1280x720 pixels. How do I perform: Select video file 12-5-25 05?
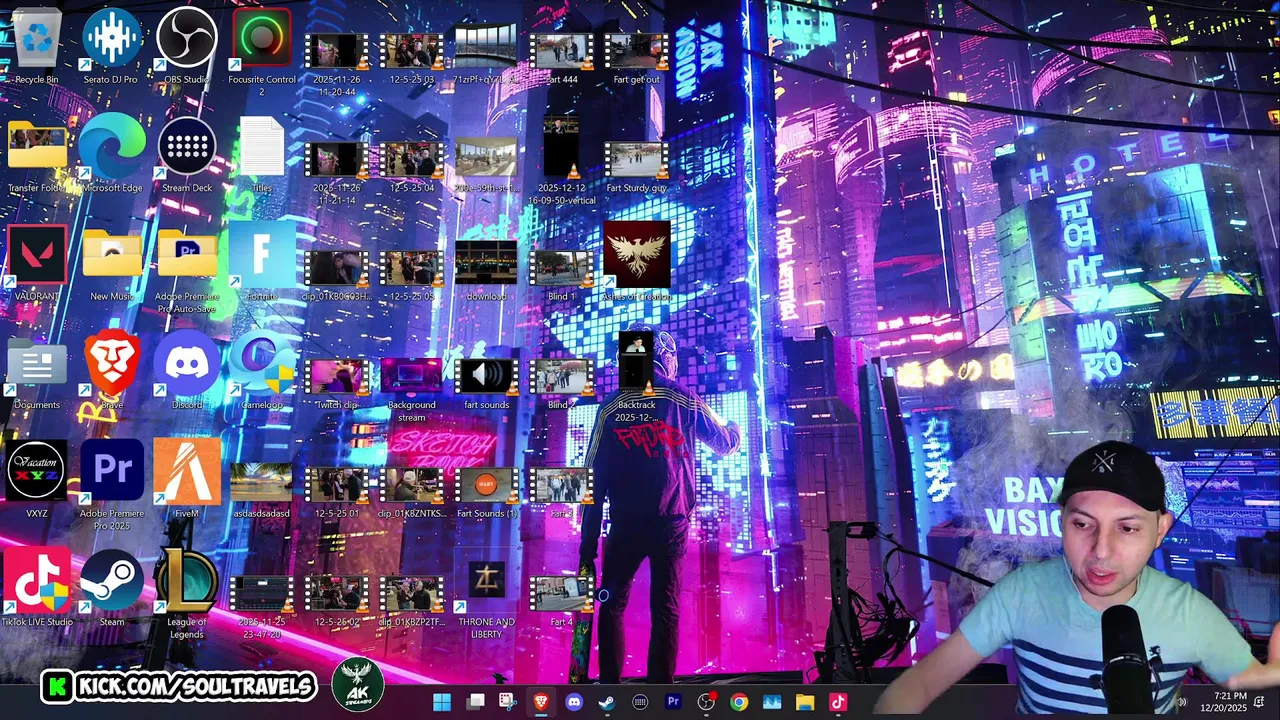coord(411,275)
